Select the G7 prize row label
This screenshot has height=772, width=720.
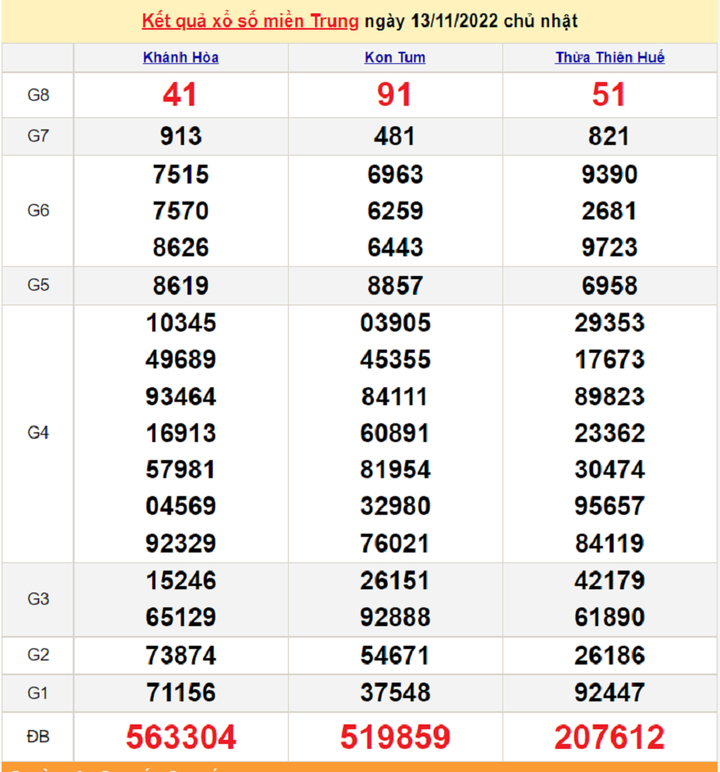pyautogui.click(x=38, y=136)
